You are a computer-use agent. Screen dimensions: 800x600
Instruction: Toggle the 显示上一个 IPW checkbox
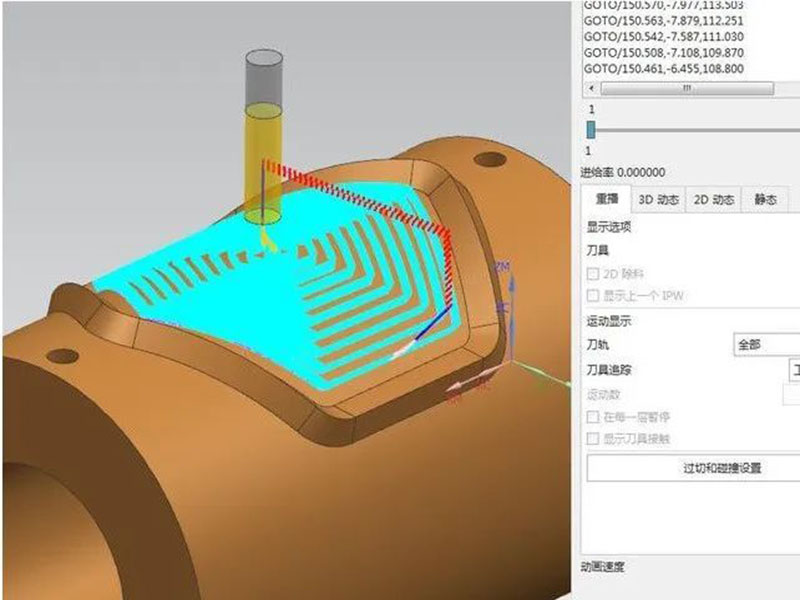point(593,296)
